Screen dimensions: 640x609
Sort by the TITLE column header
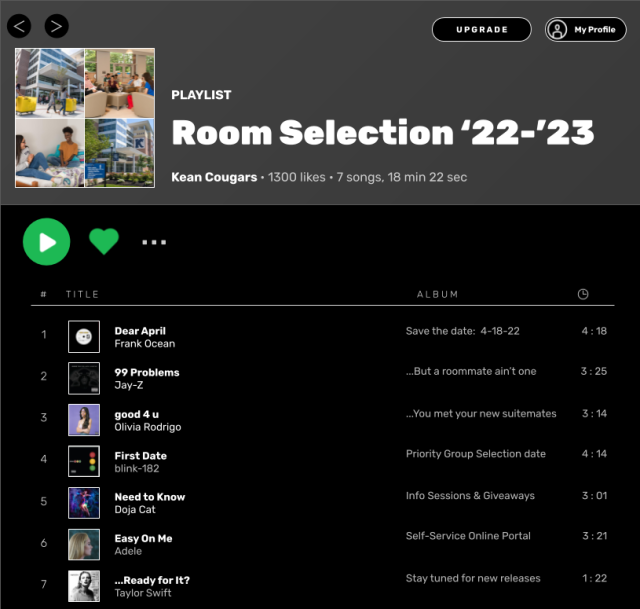coord(82,294)
